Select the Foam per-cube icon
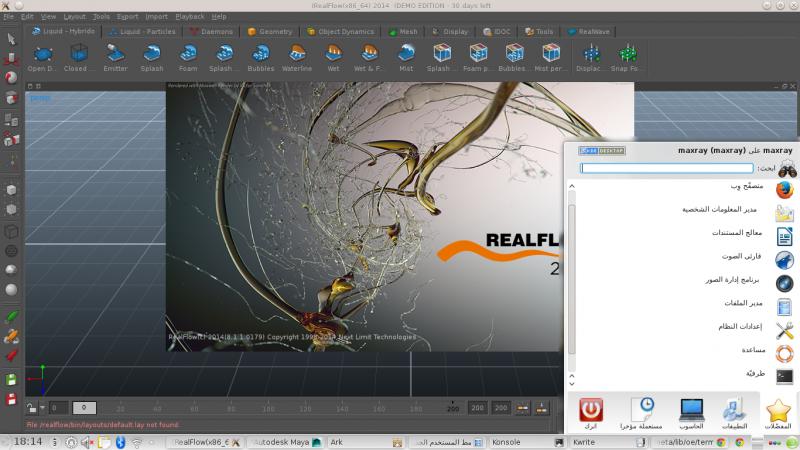 pos(478,53)
